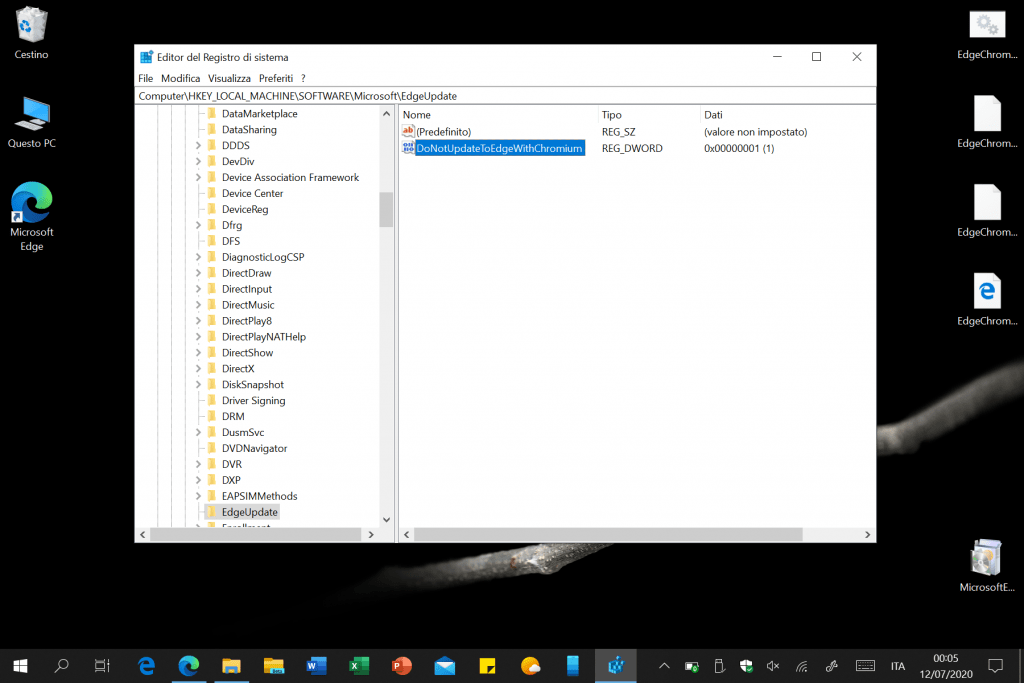Click the registry path address bar
The height and width of the screenshot is (683, 1024).
click(505, 96)
